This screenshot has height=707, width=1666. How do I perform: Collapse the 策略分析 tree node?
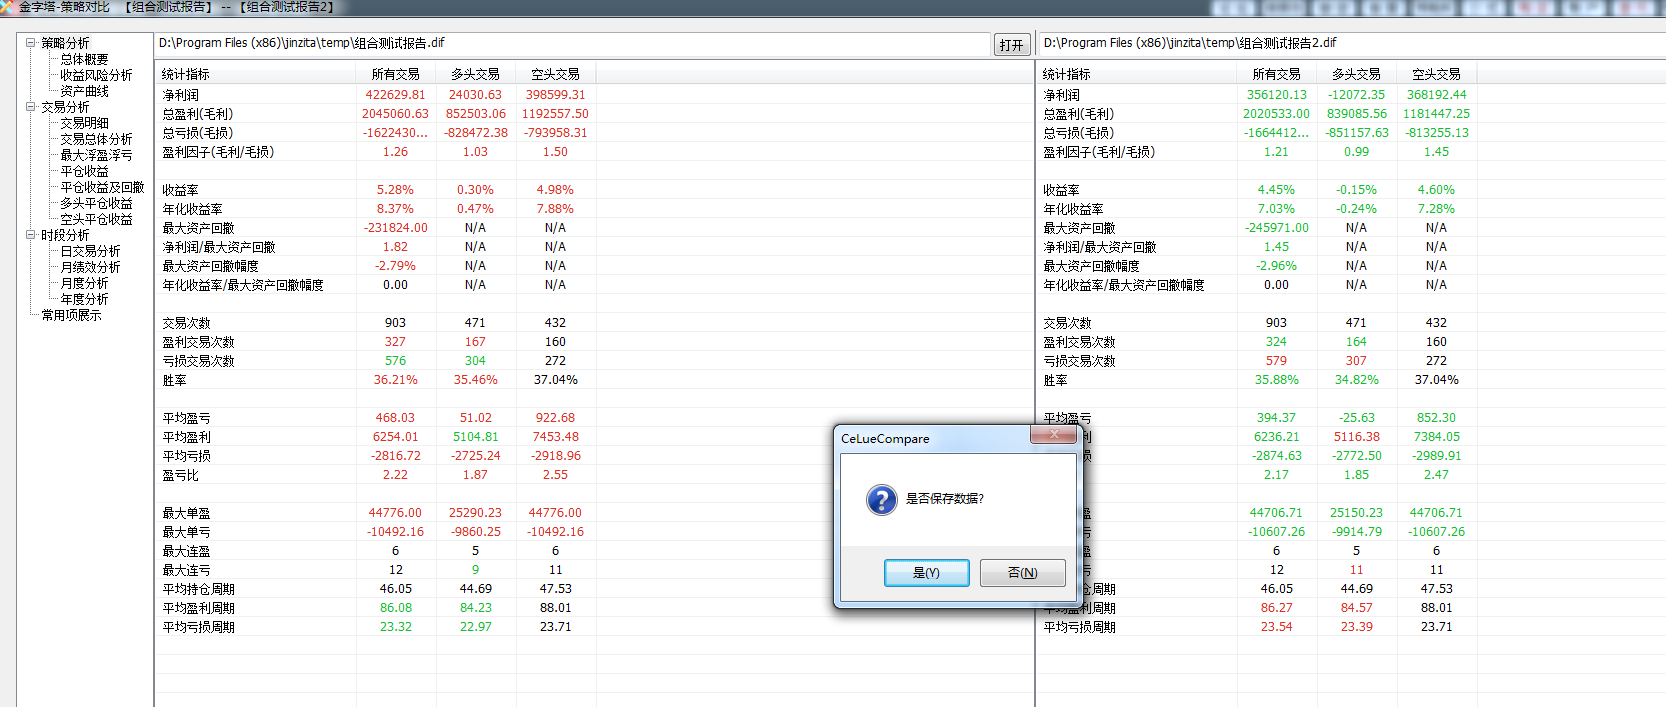[30, 43]
